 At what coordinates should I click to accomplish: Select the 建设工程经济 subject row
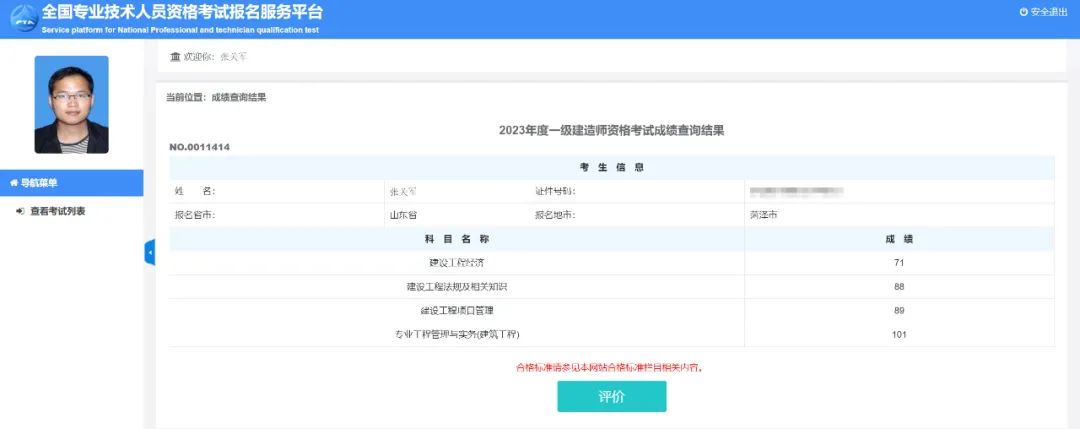(456, 263)
